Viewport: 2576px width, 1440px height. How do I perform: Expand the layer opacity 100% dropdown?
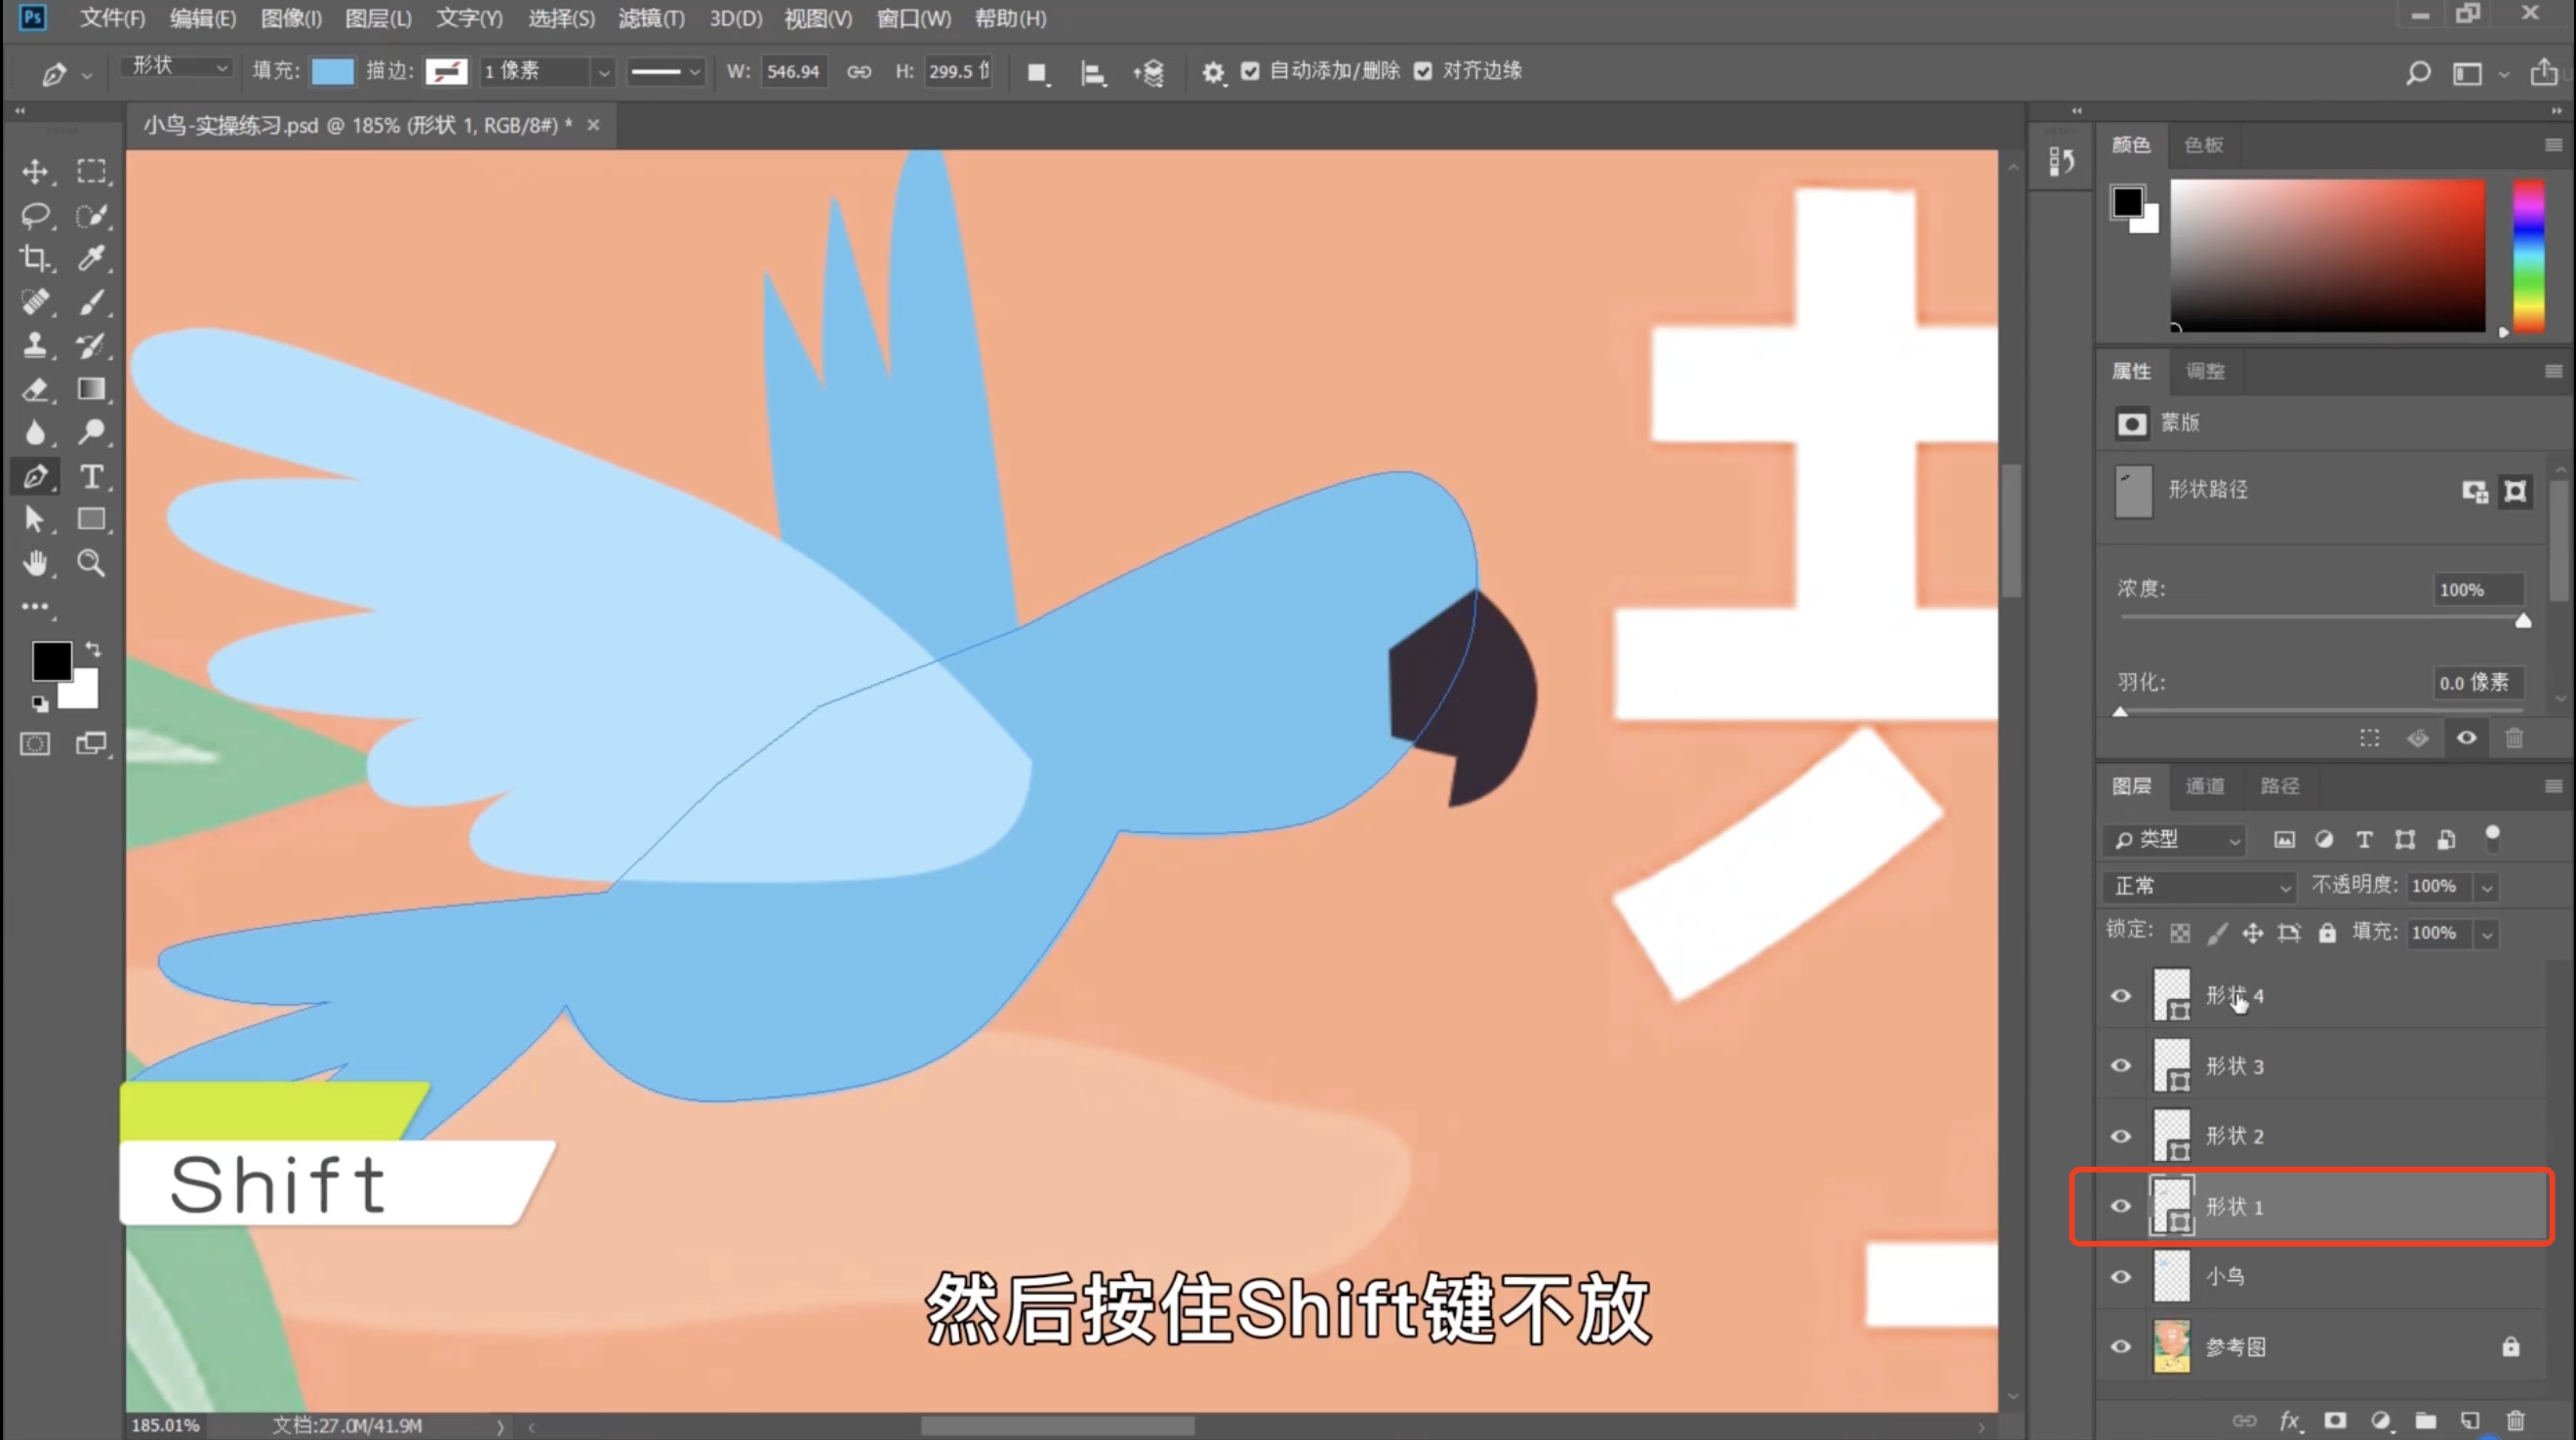tap(2487, 887)
